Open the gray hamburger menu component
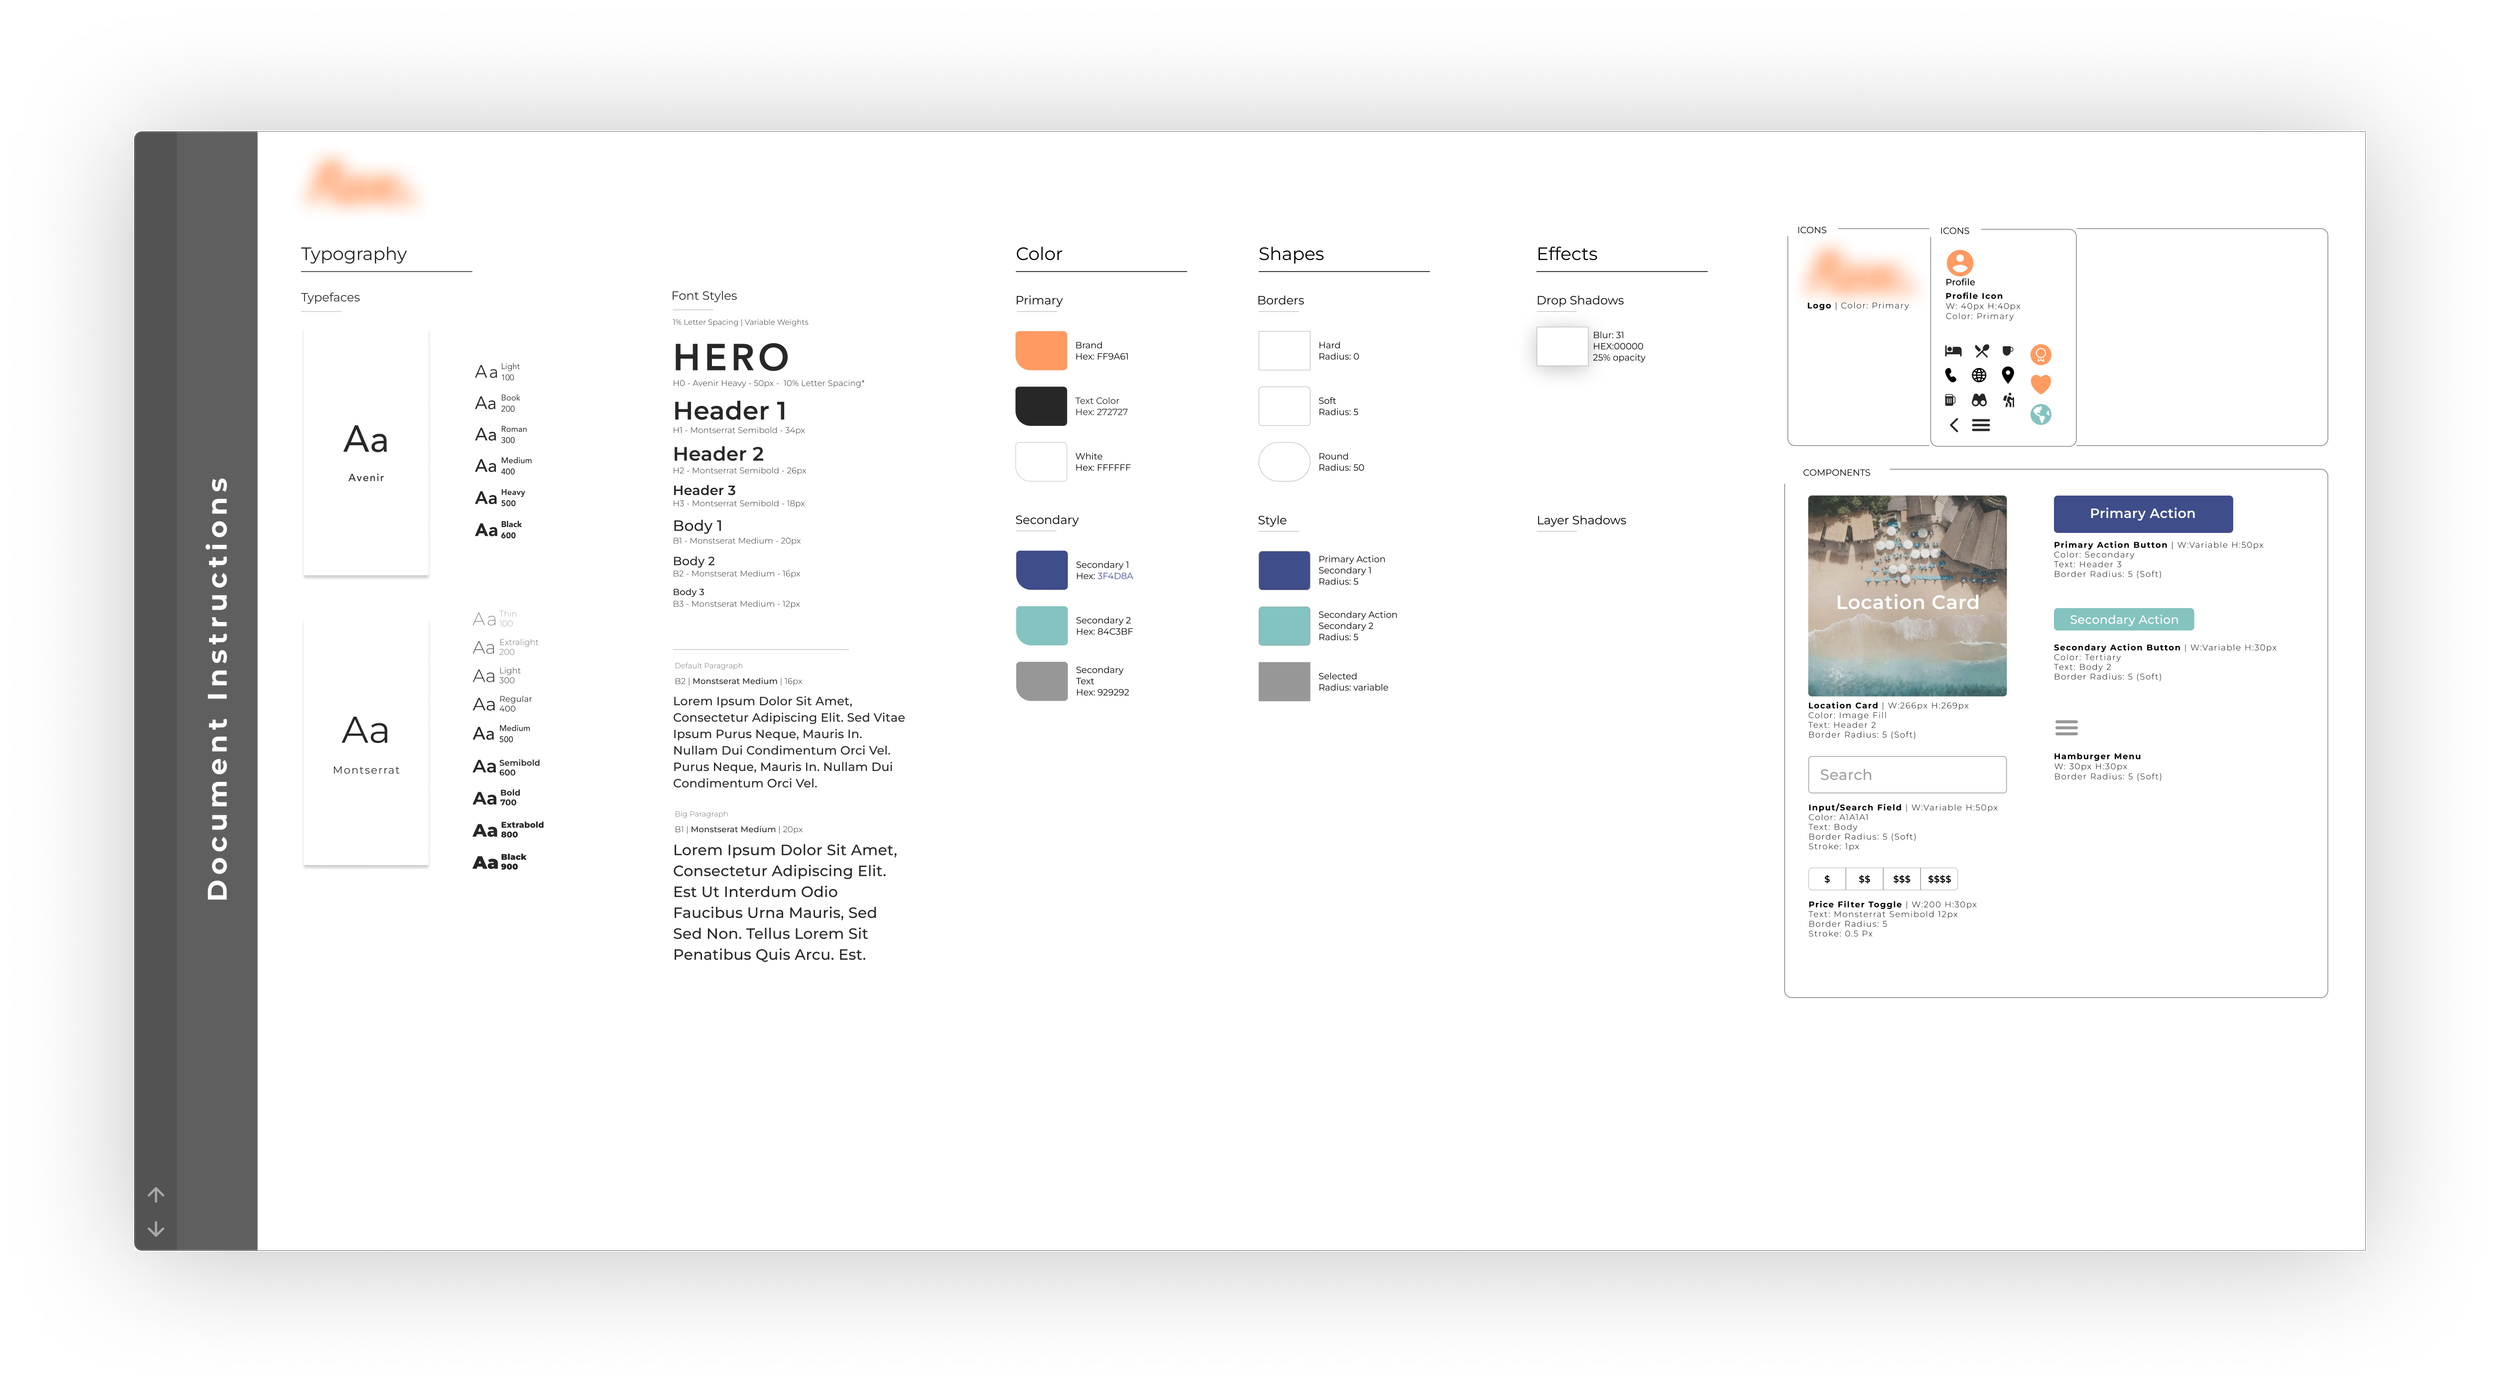This screenshot has width=2500, height=1388. pyautogui.click(x=2066, y=728)
